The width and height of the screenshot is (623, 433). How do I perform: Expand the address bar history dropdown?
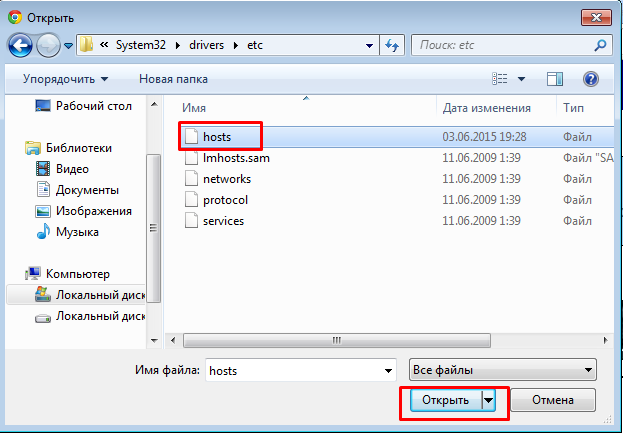click(369, 46)
